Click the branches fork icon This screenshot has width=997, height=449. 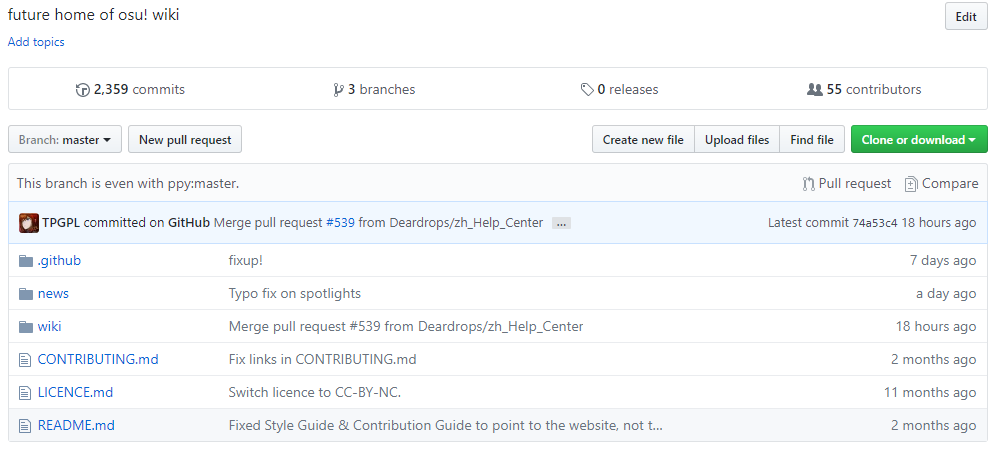pyautogui.click(x=338, y=90)
